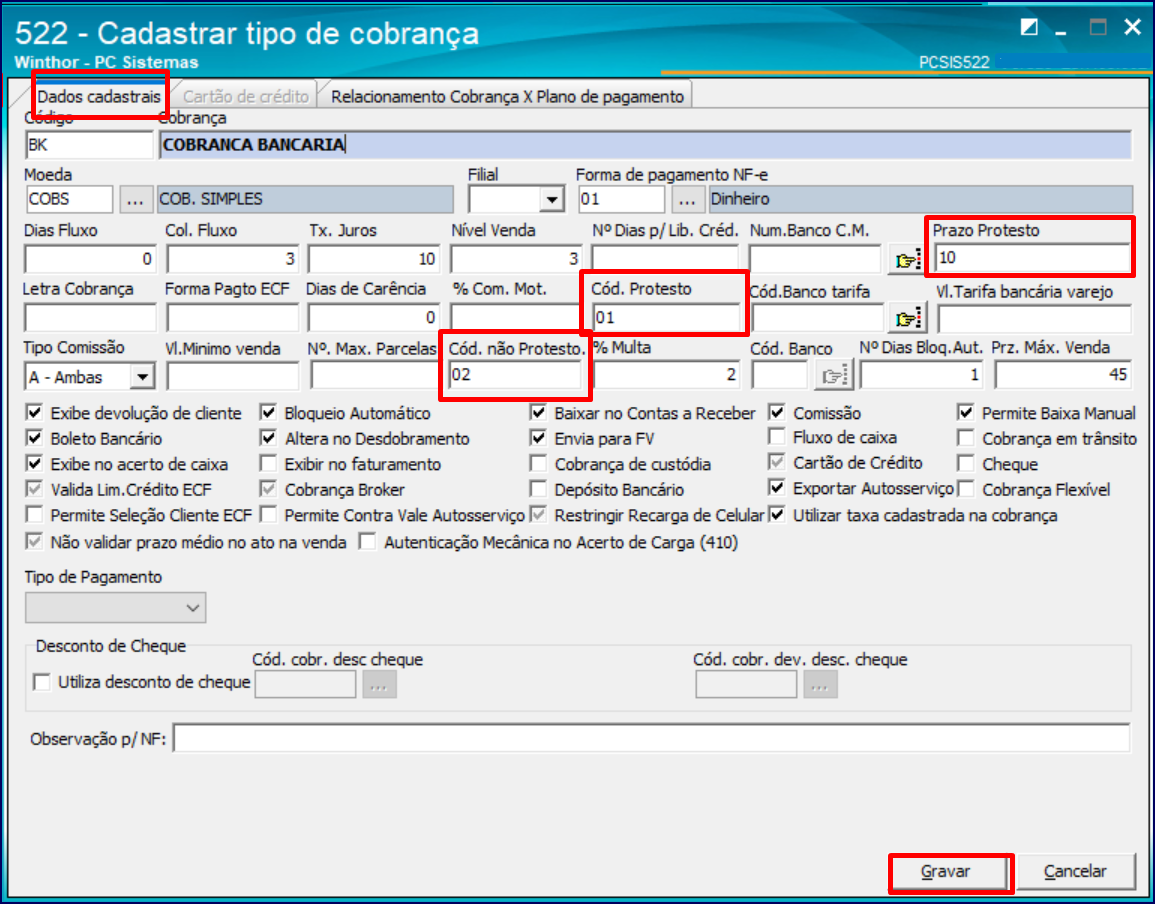Switch to Dados cadastrais tab
This screenshot has width=1155, height=904.
(x=99, y=97)
